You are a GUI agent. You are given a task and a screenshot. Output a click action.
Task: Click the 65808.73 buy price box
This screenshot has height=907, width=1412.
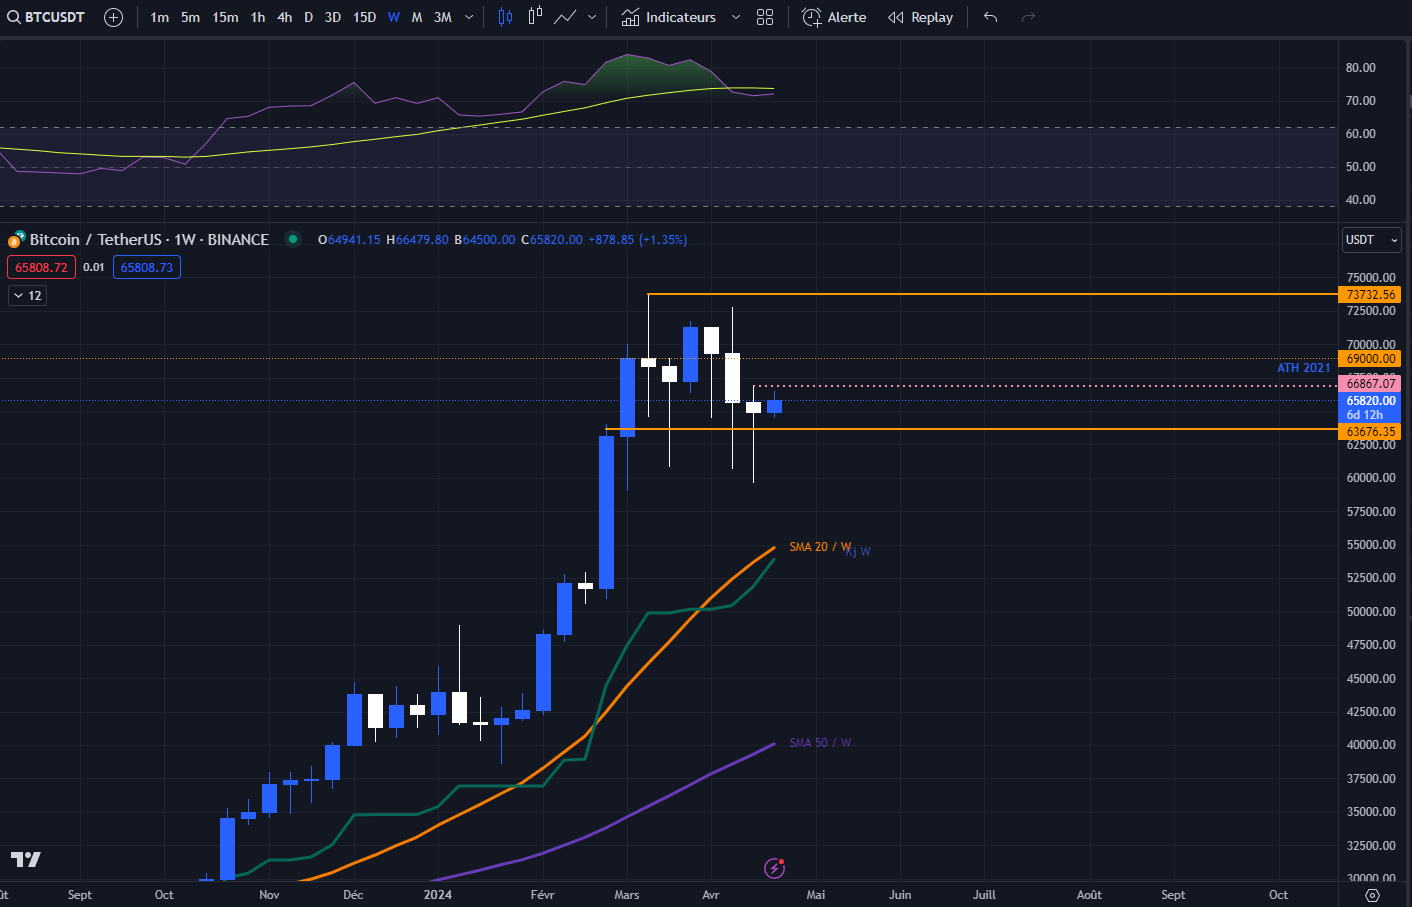[146, 266]
